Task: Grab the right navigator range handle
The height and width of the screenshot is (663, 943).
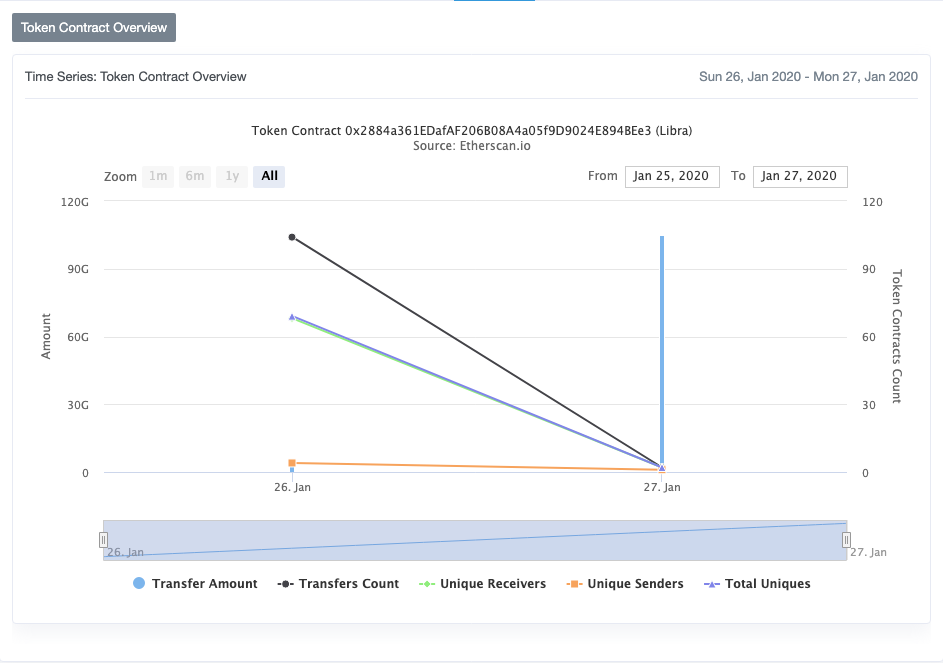Action: [x=846, y=540]
